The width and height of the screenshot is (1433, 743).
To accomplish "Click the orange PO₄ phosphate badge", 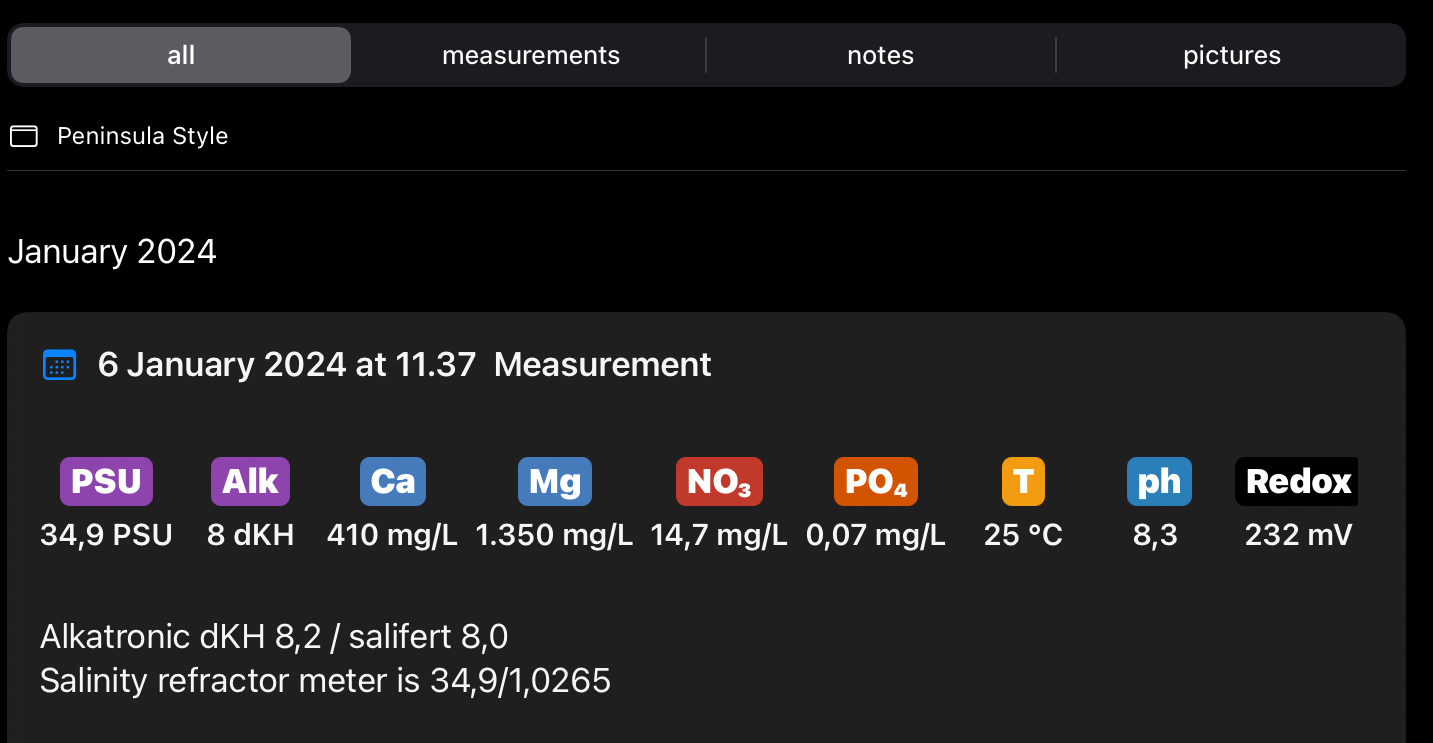I will [x=875, y=482].
